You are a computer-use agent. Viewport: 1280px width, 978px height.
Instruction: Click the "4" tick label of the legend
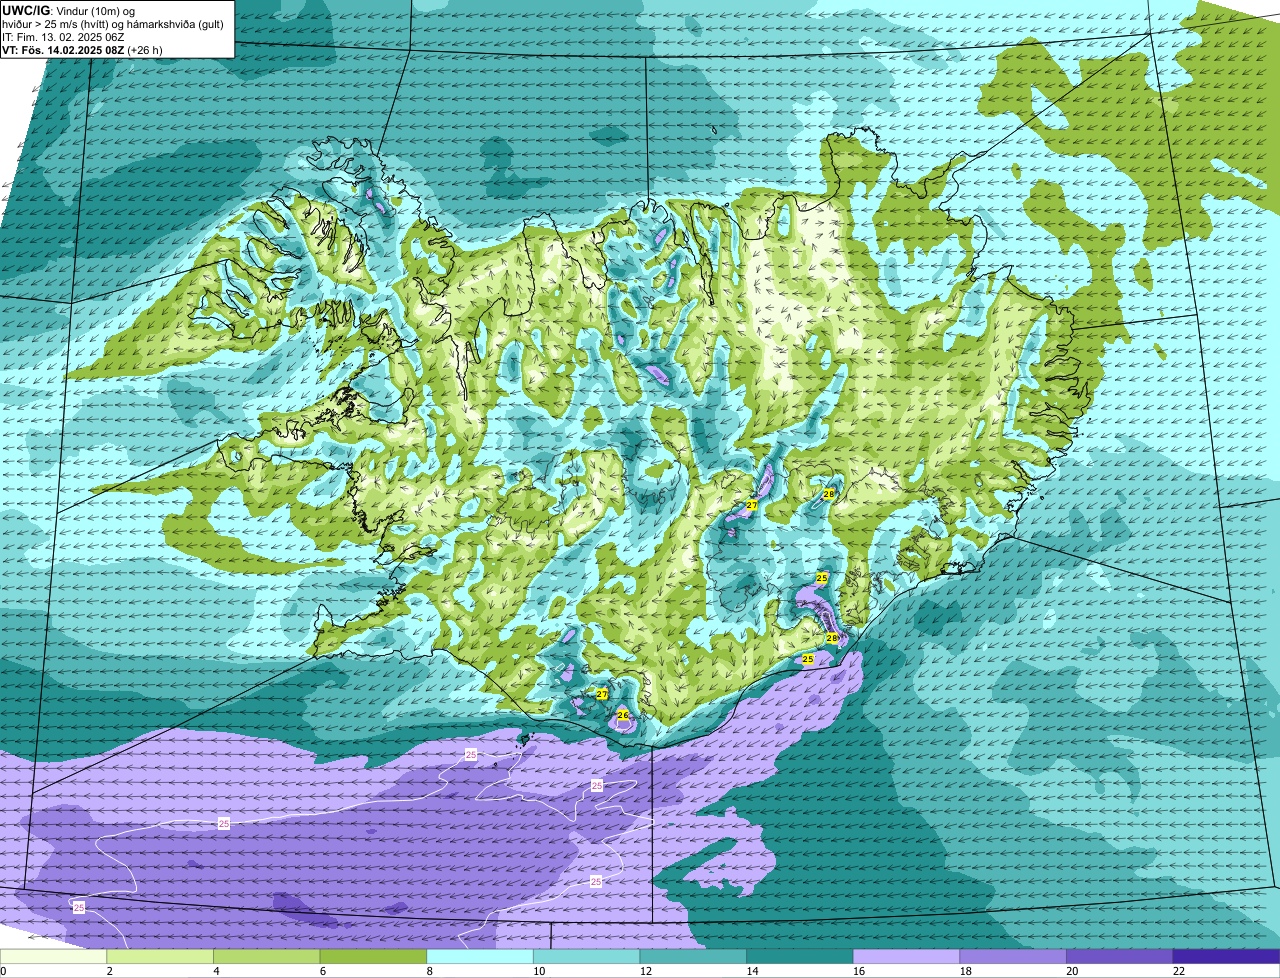[x=216, y=971]
